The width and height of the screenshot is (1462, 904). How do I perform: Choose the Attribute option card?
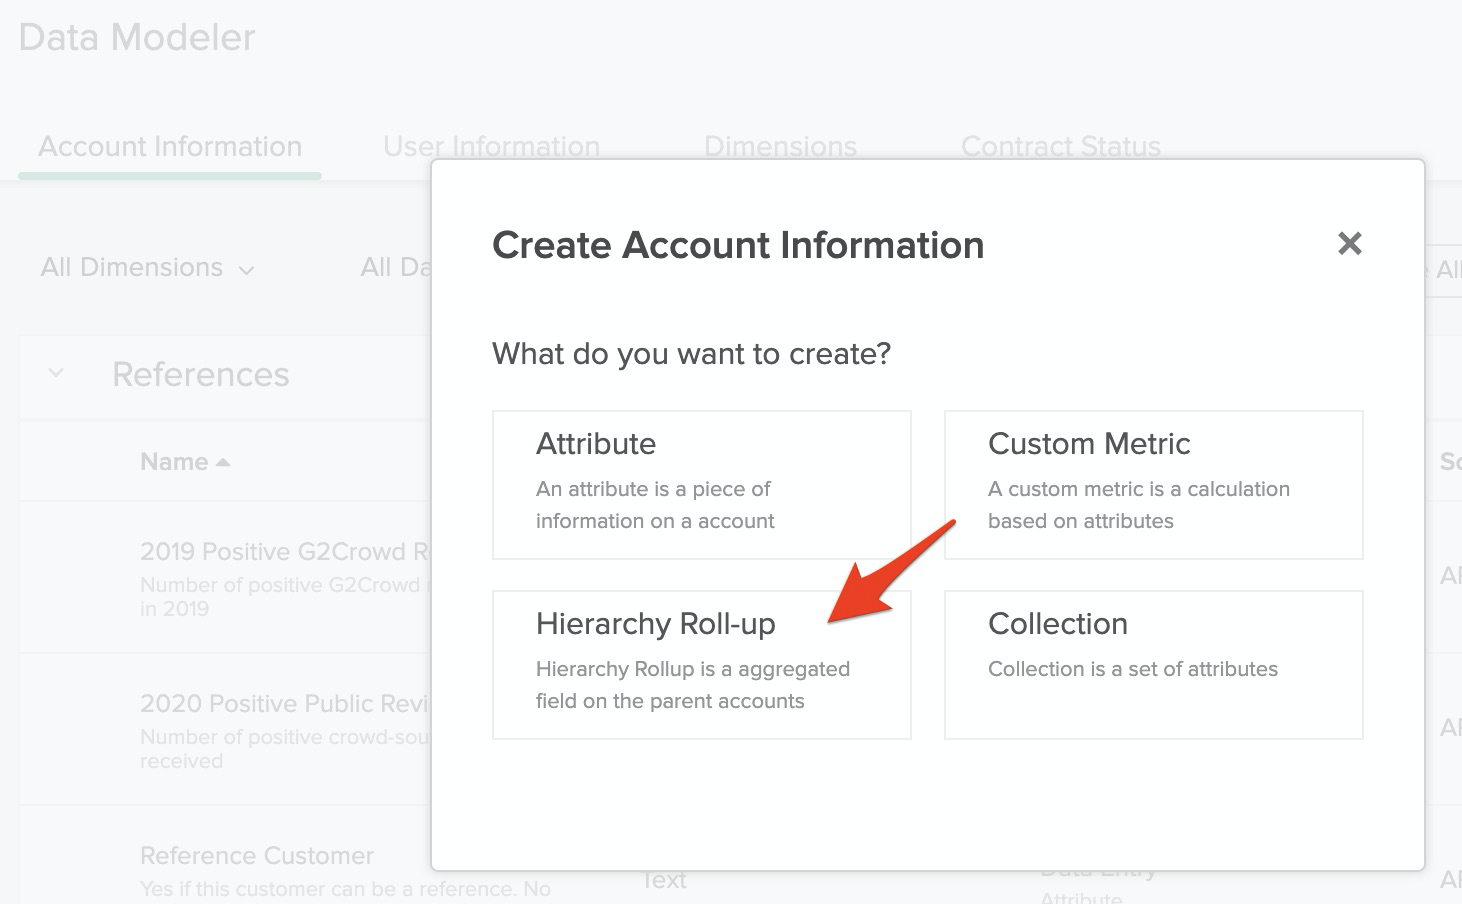coord(702,485)
